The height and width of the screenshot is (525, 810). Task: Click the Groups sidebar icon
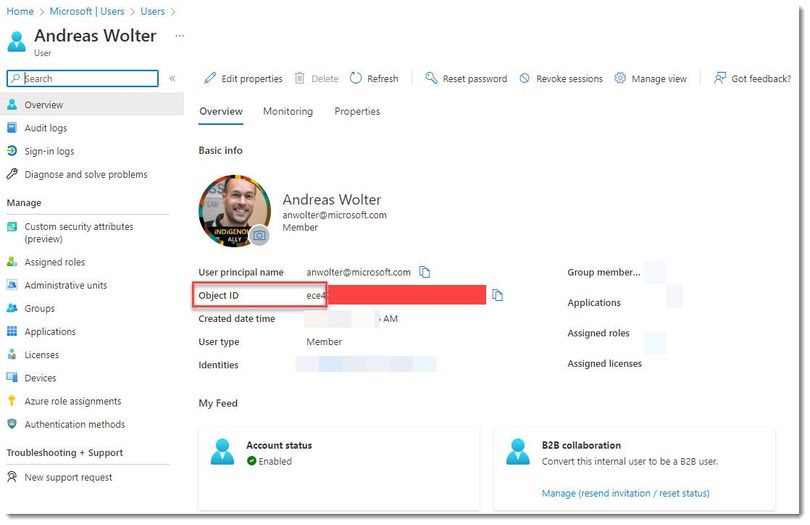click(x=12, y=308)
